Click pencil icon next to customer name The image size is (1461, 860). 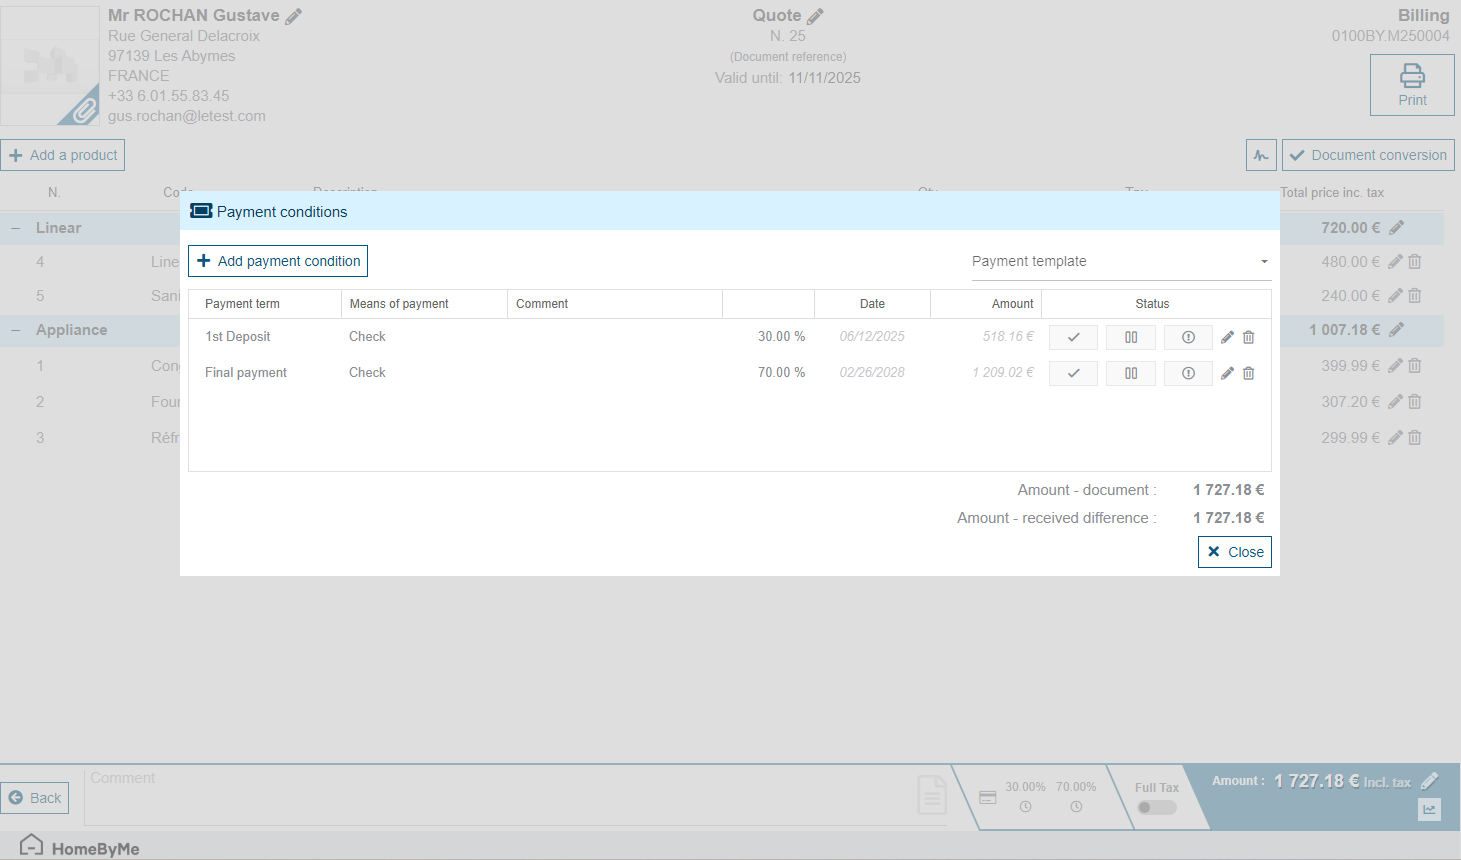[294, 16]
